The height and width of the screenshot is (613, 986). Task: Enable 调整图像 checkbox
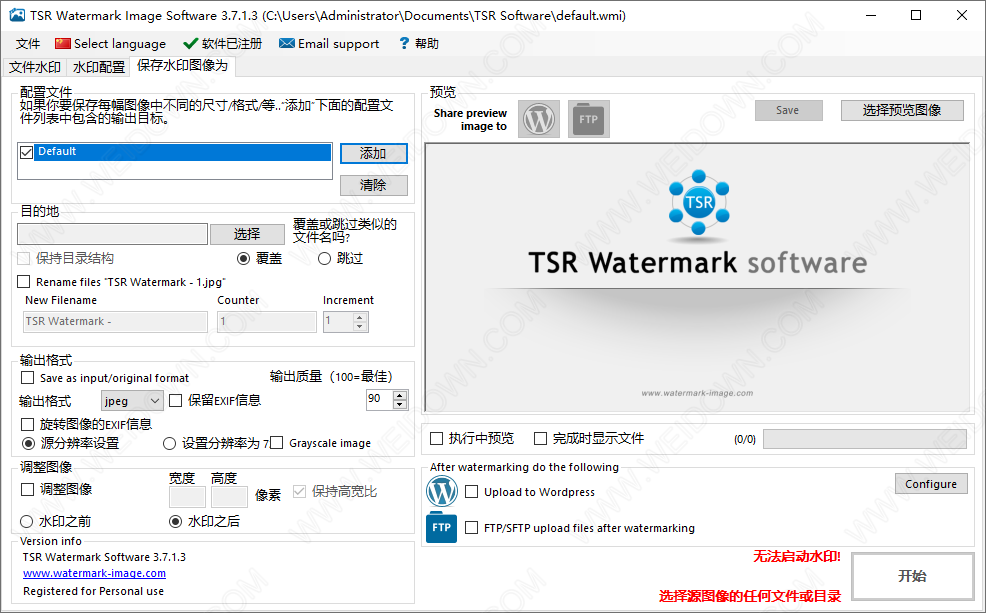[x=28, y=489]
